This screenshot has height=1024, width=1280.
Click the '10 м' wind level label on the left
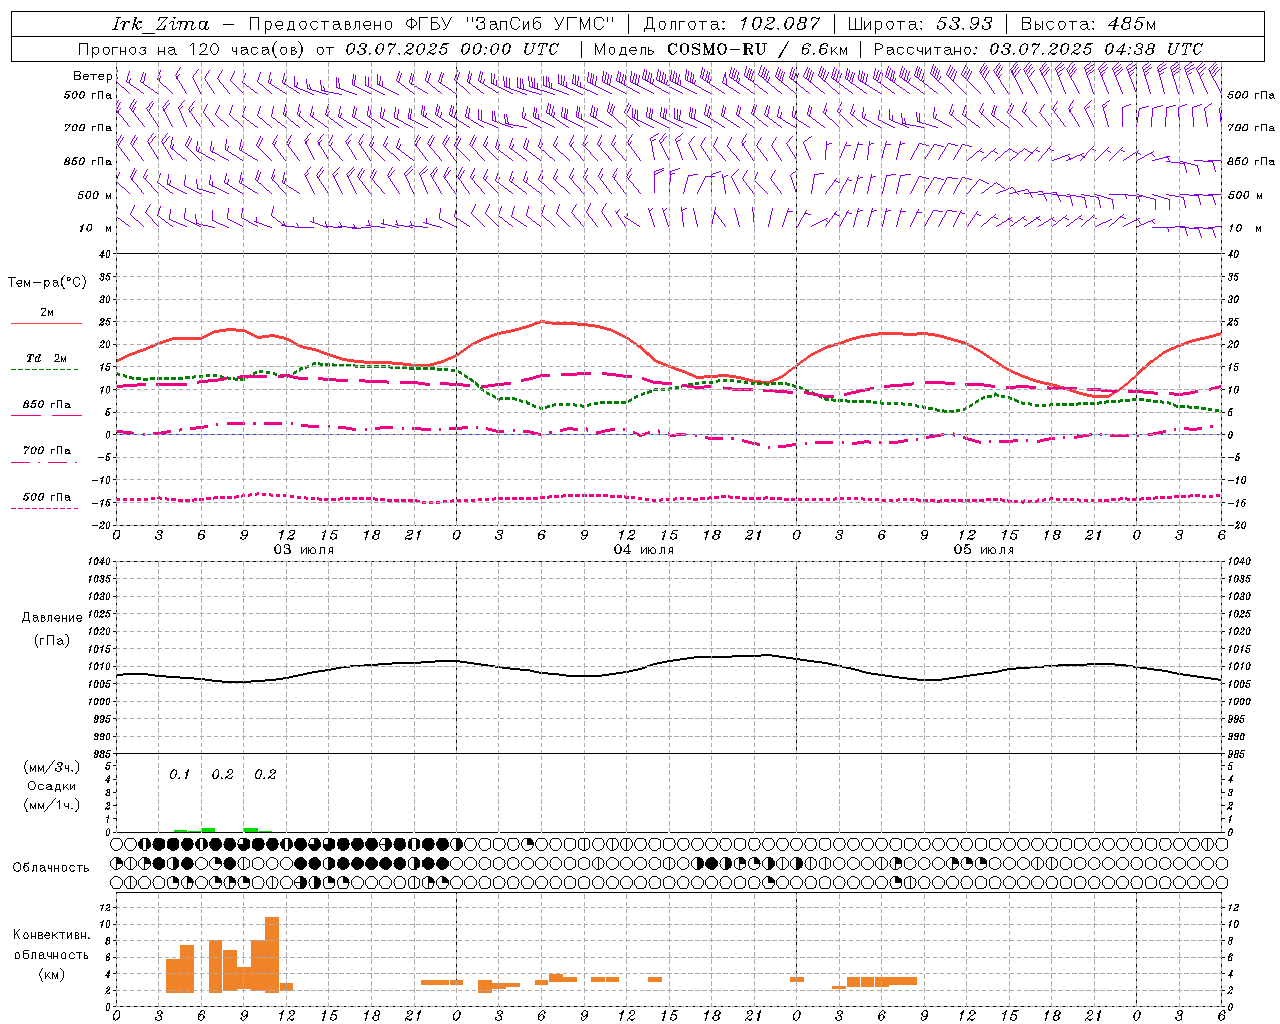click(96, 228)
